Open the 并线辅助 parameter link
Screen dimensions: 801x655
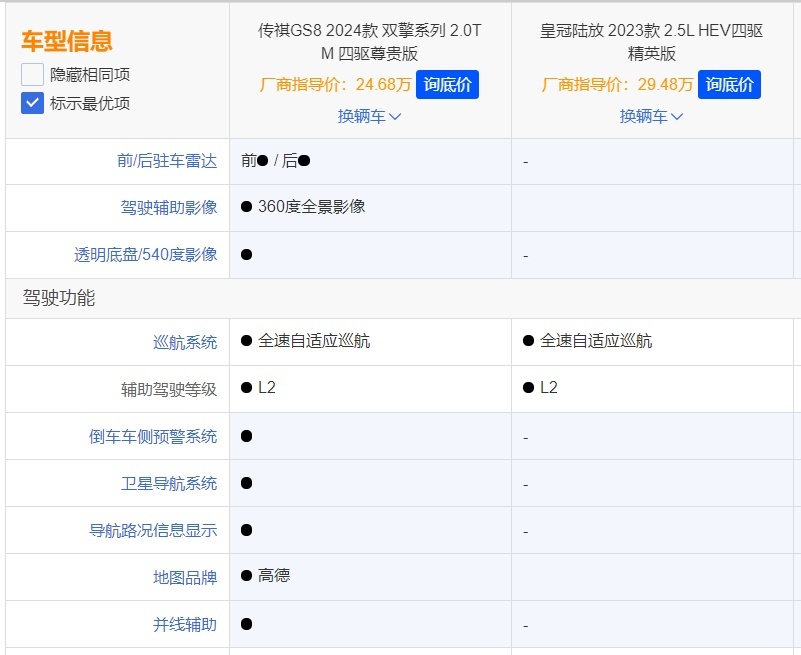(185, 624)
